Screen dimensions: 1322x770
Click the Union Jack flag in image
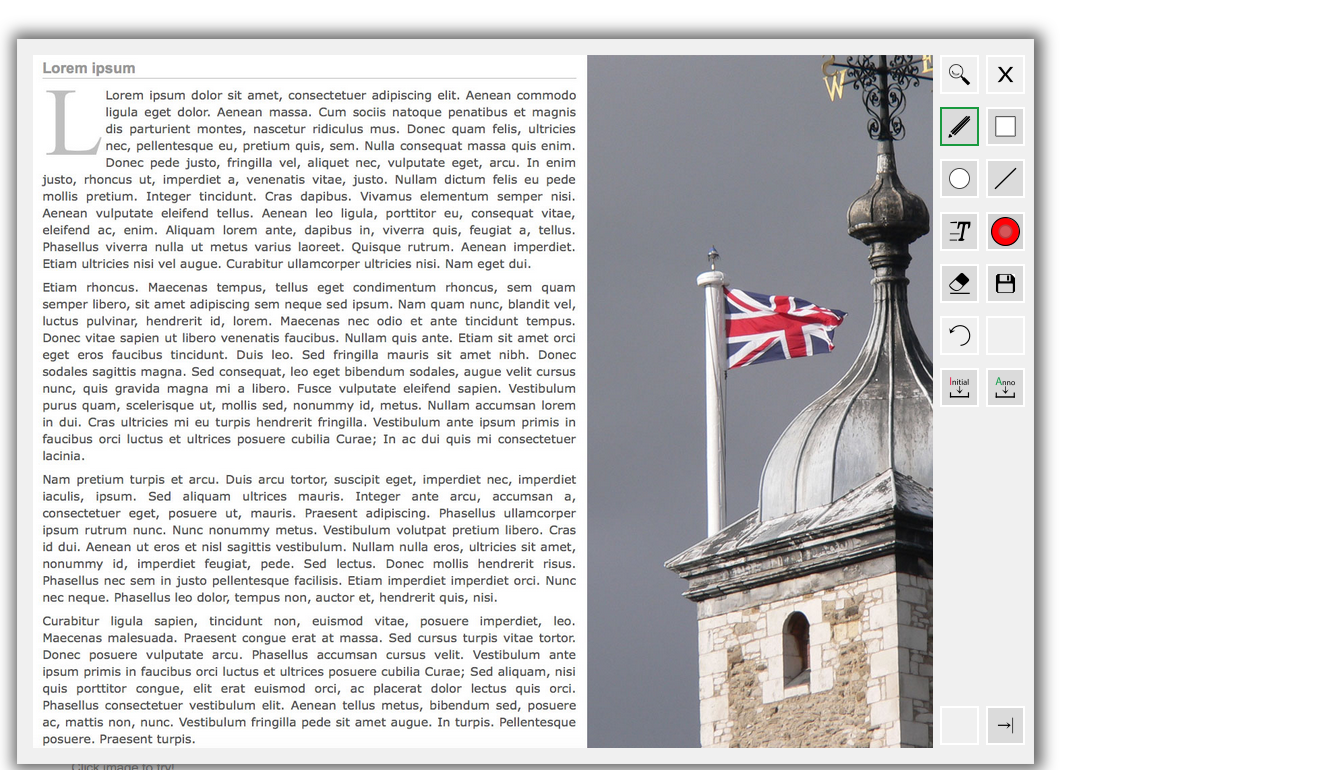pyautogui.click(x=784, y=326)
